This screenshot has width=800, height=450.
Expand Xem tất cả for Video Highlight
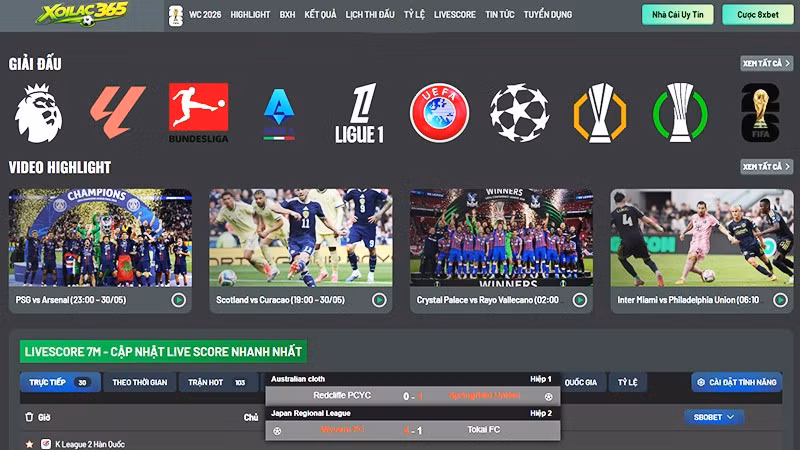[766, 166]
